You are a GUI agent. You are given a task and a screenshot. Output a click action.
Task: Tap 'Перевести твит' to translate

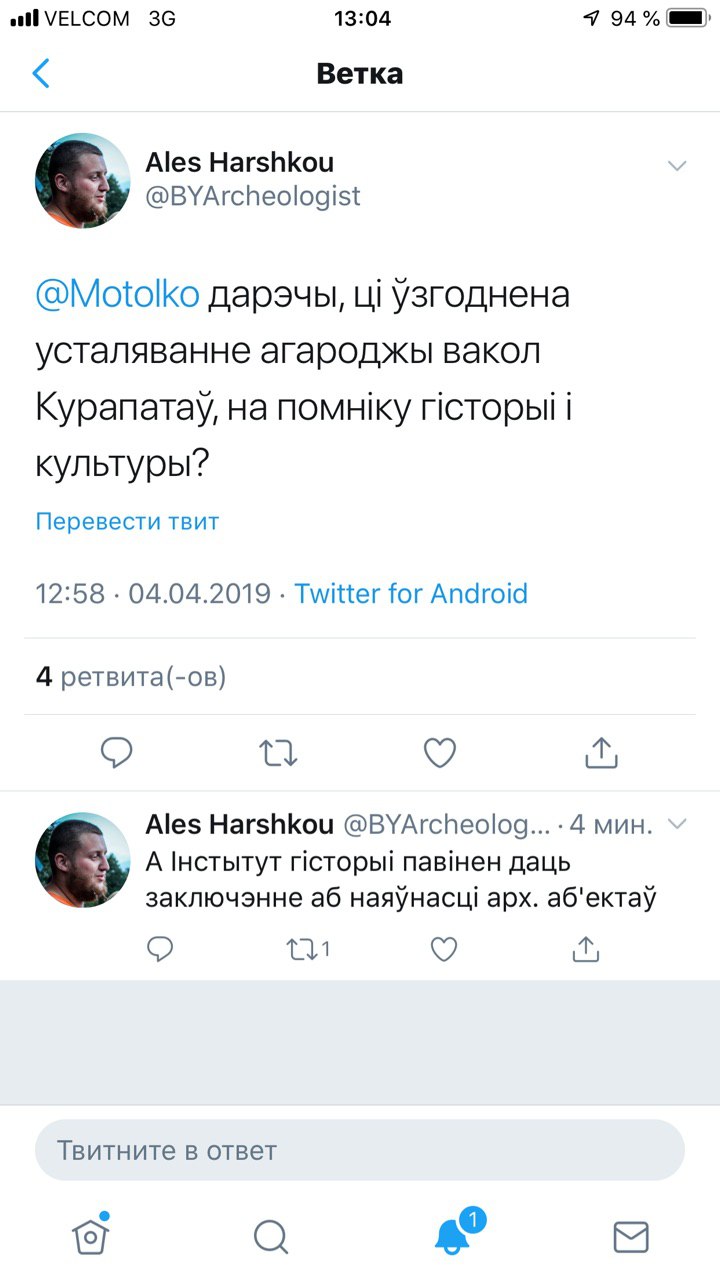tap(127, 521)
